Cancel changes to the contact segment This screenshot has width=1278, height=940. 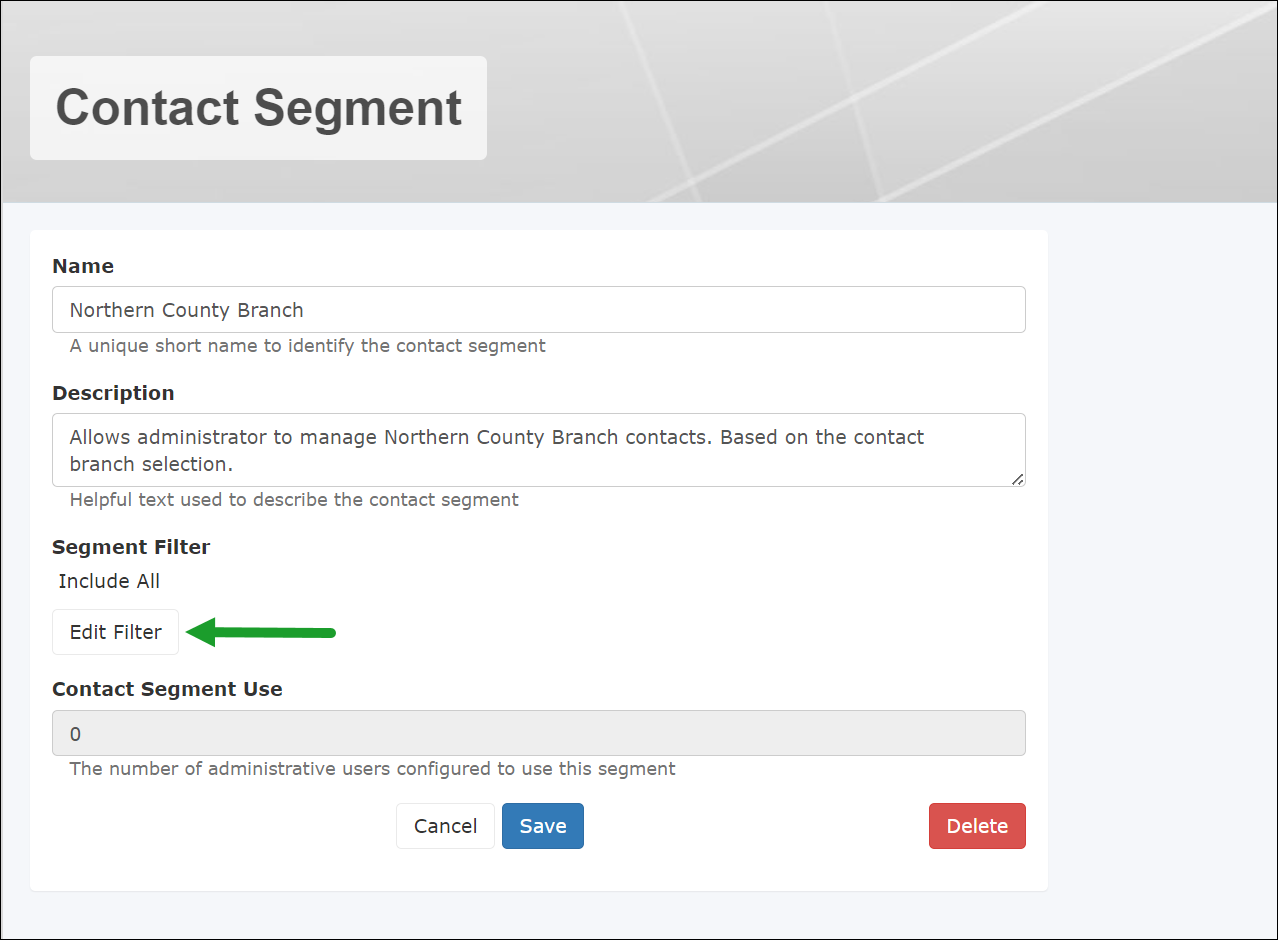pos(445,826)
